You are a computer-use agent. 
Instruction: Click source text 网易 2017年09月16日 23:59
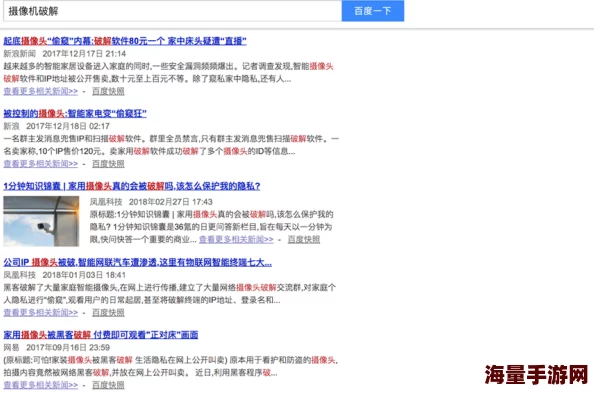[x=56, y=348]
